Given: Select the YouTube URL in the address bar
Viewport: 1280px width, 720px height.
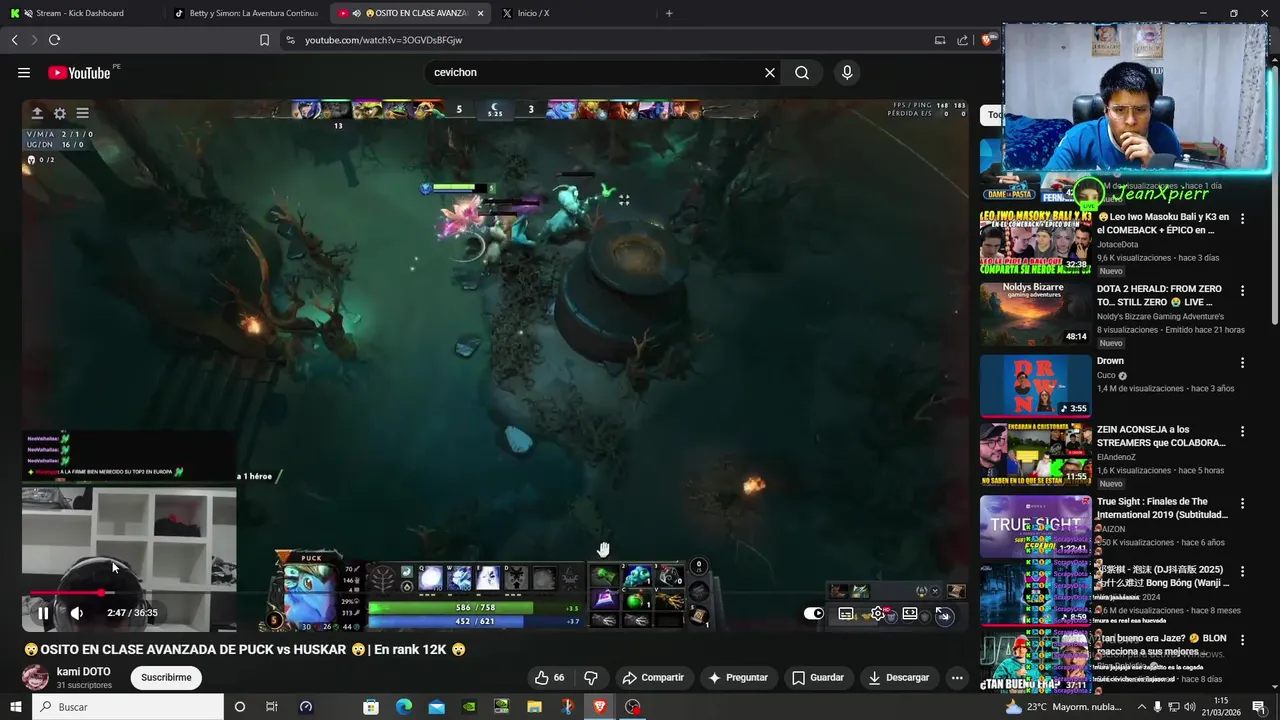Looking at the screenshot, I should [x=383, y=40].
